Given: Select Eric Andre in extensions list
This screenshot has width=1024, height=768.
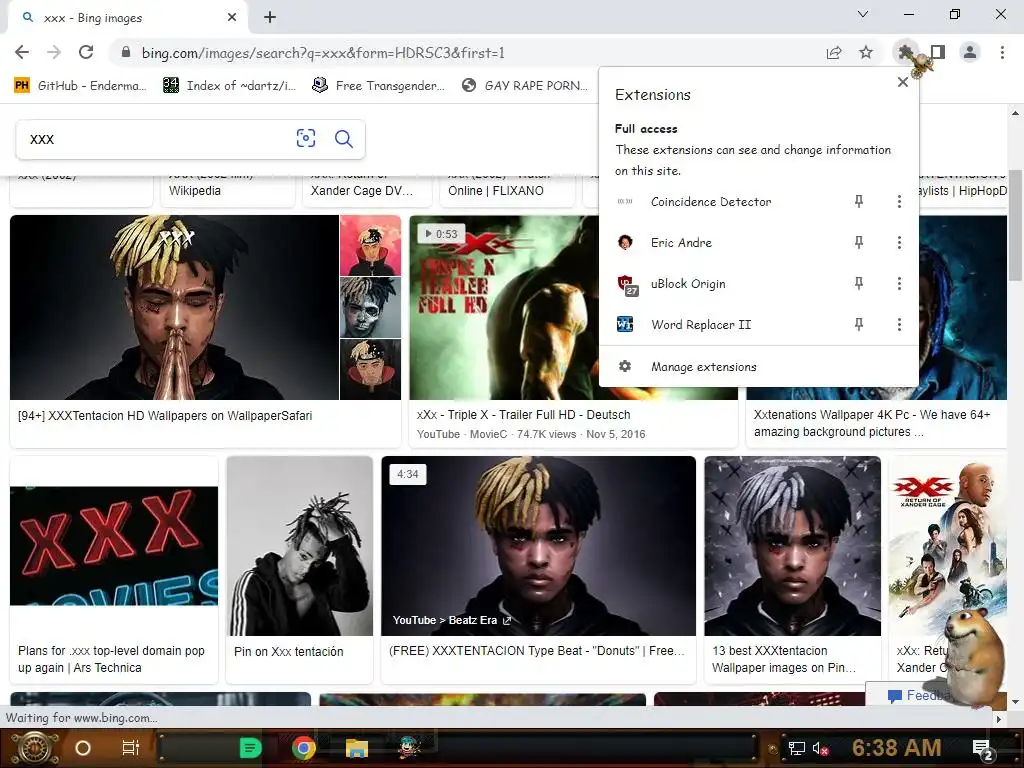Looking at the screenshot, I should 681,242.
